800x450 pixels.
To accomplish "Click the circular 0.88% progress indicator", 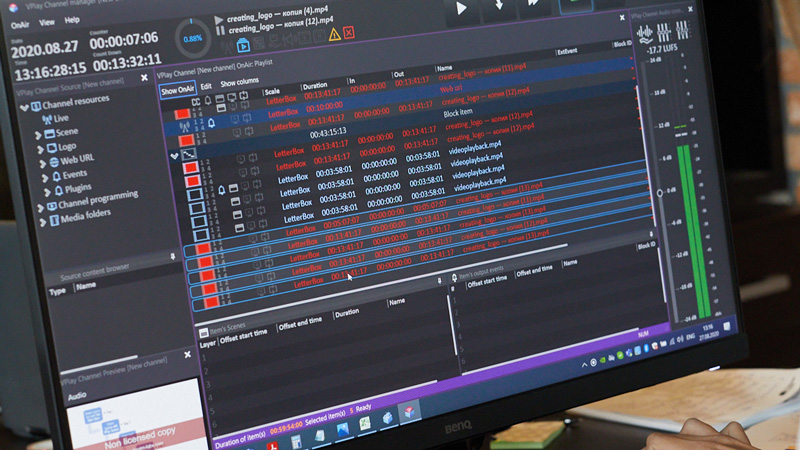I will [x=192, y=39].
